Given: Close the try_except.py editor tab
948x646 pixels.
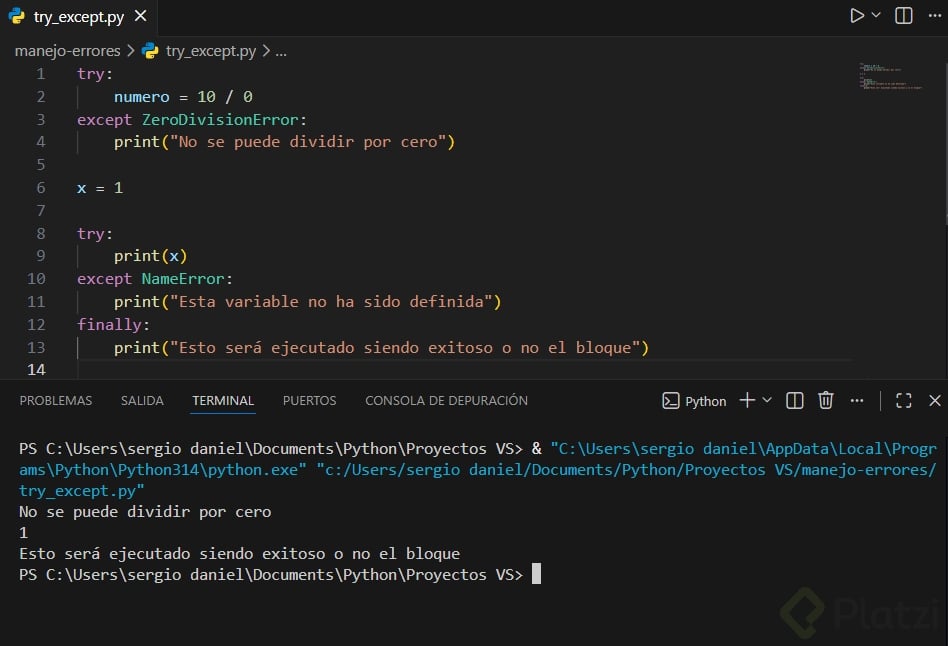Looking at the screenshot, I should pos(140,17).
